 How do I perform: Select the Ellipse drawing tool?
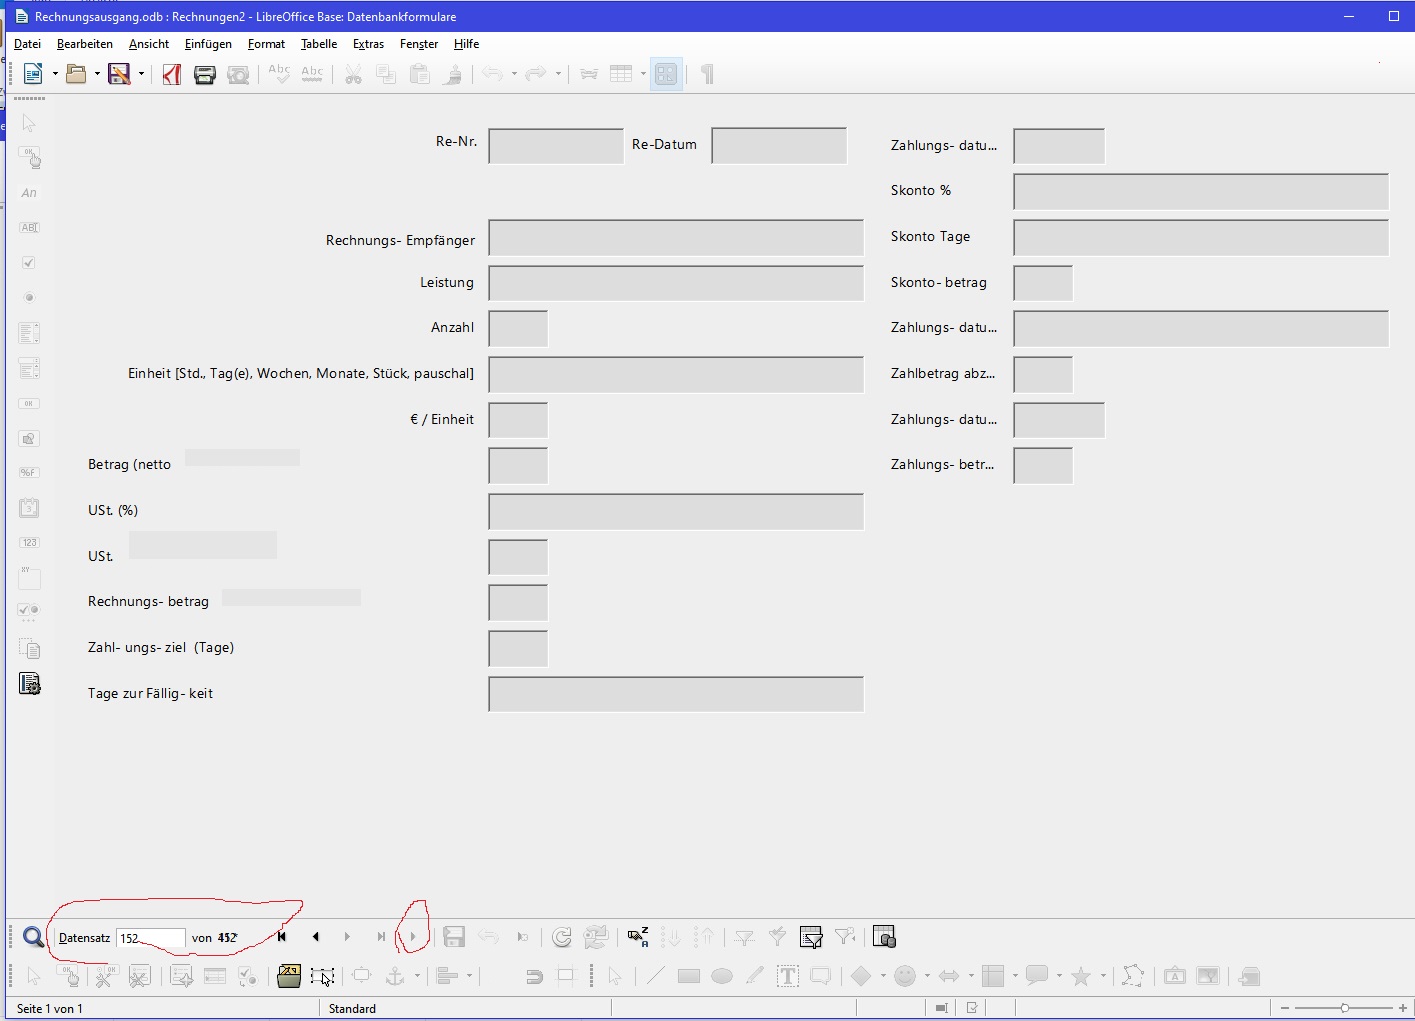722,976
